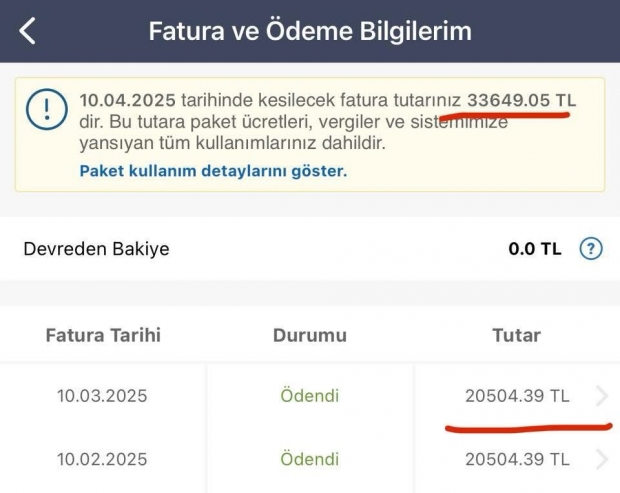Screen dimensions: 620x493
Task: Click the 20504.39 TL amount for 10.02.2025
Action: (x=517, y=460)
